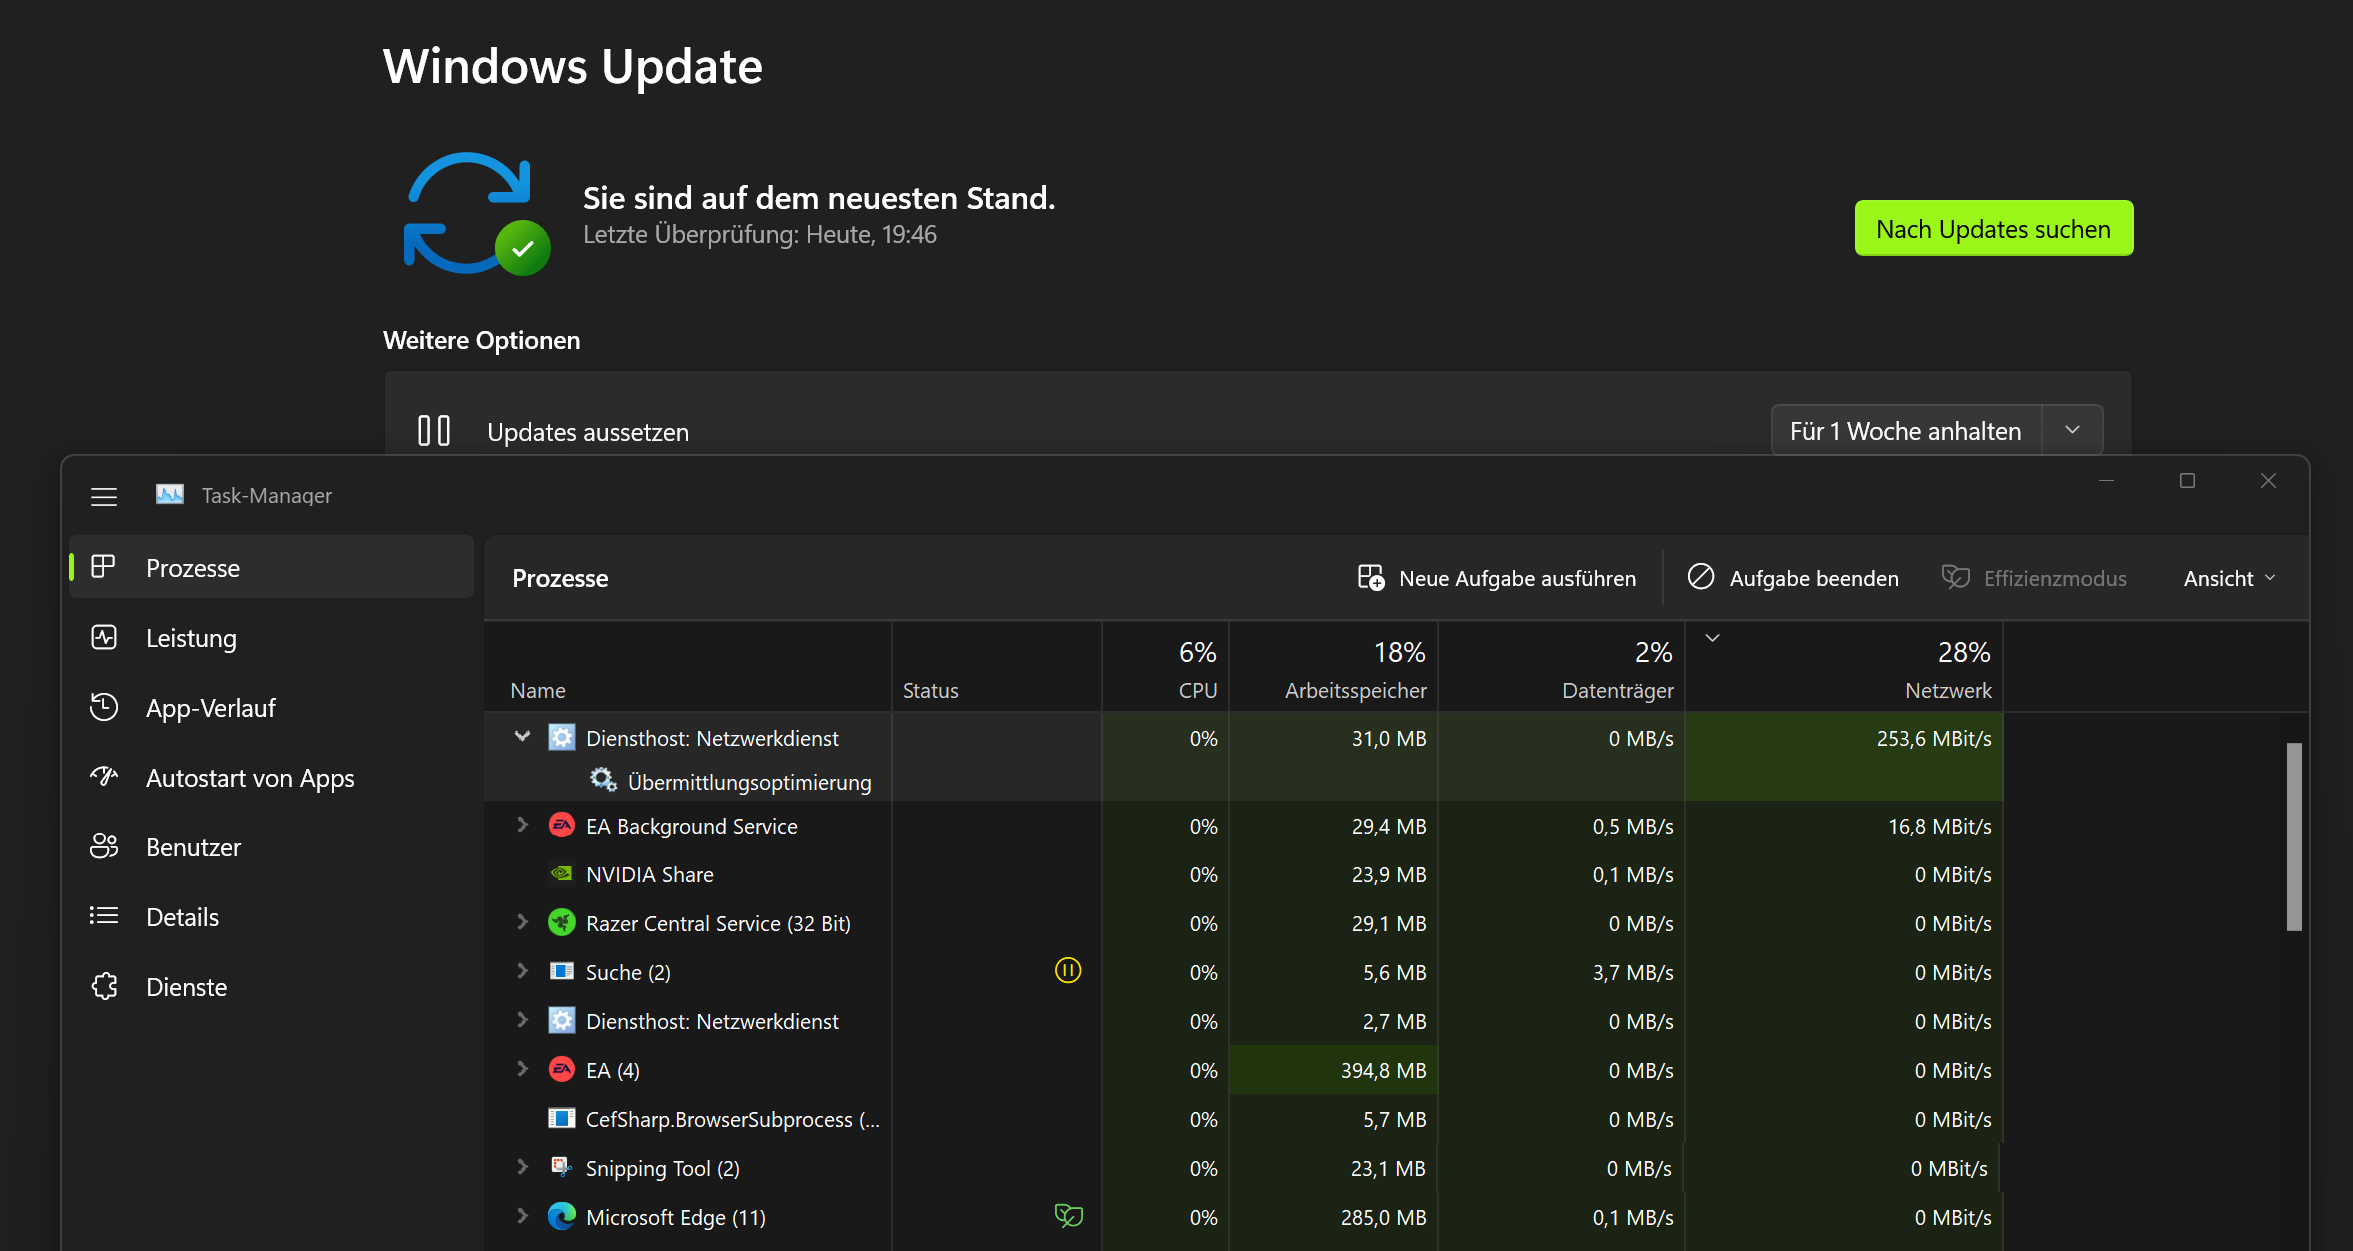
Task: Click the Leistung performance sidebar icon
Action: pyautogui.click(x=104, y=638)
